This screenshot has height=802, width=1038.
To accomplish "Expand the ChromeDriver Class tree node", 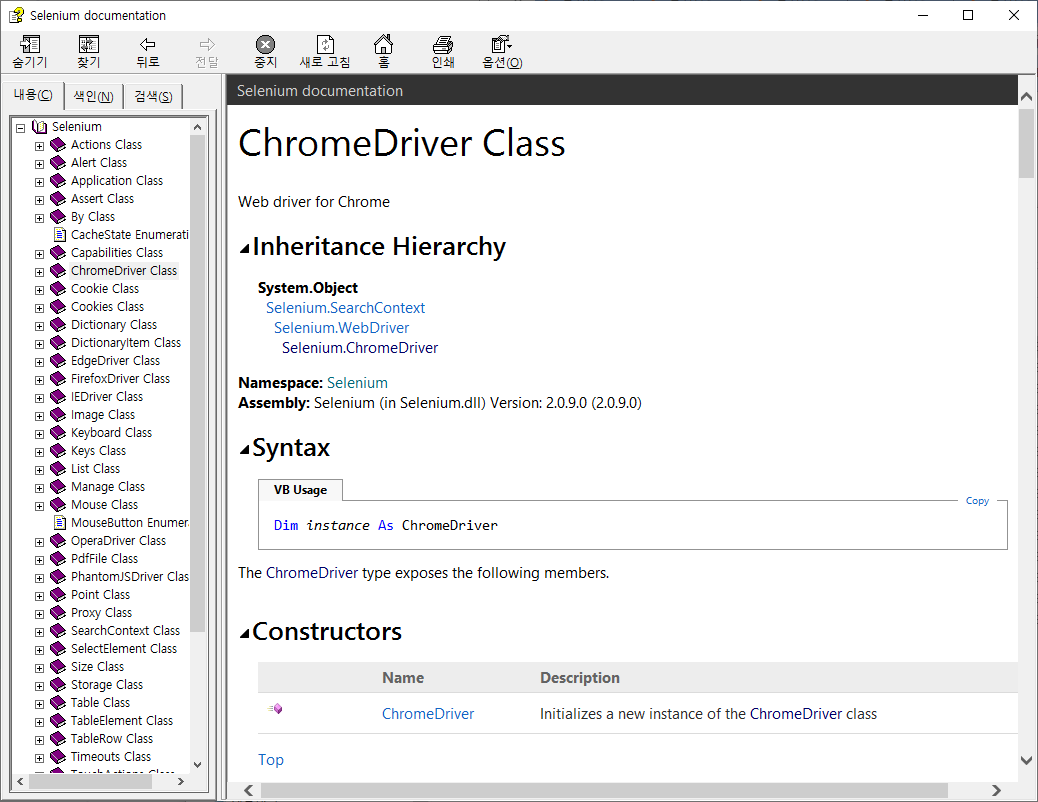I will [x=40, y=272].
